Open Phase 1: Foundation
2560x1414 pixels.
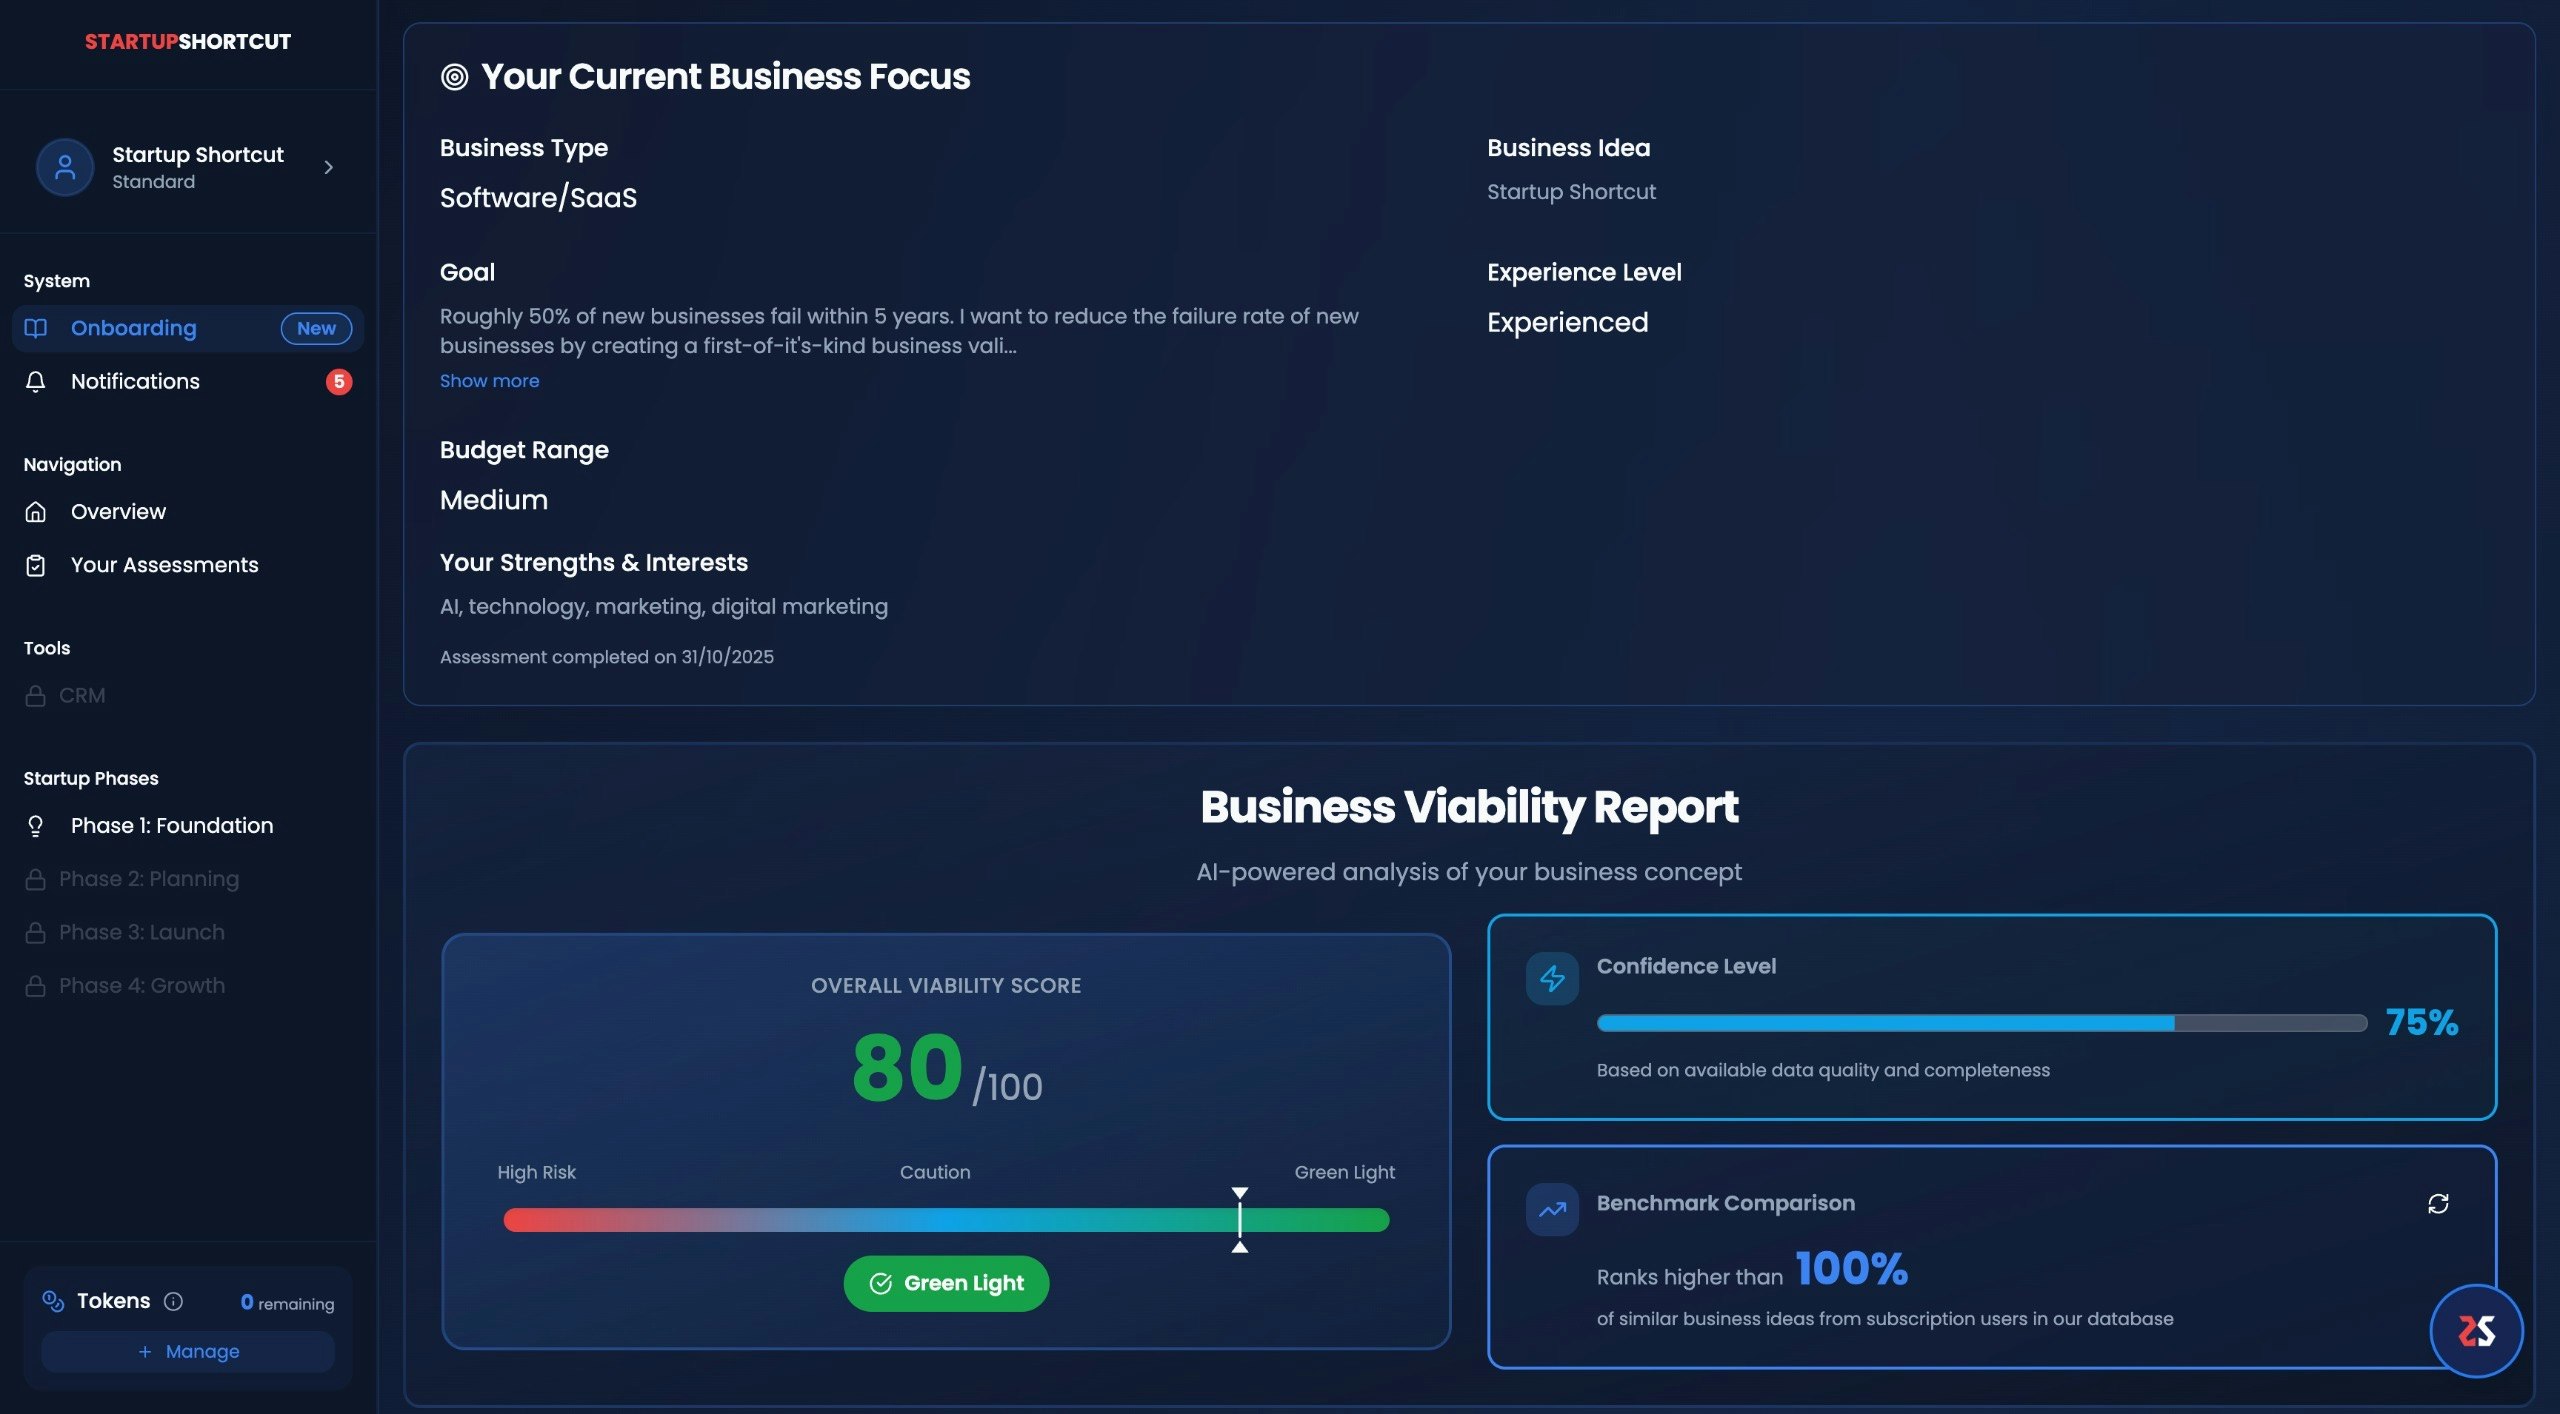pos(188,825)
